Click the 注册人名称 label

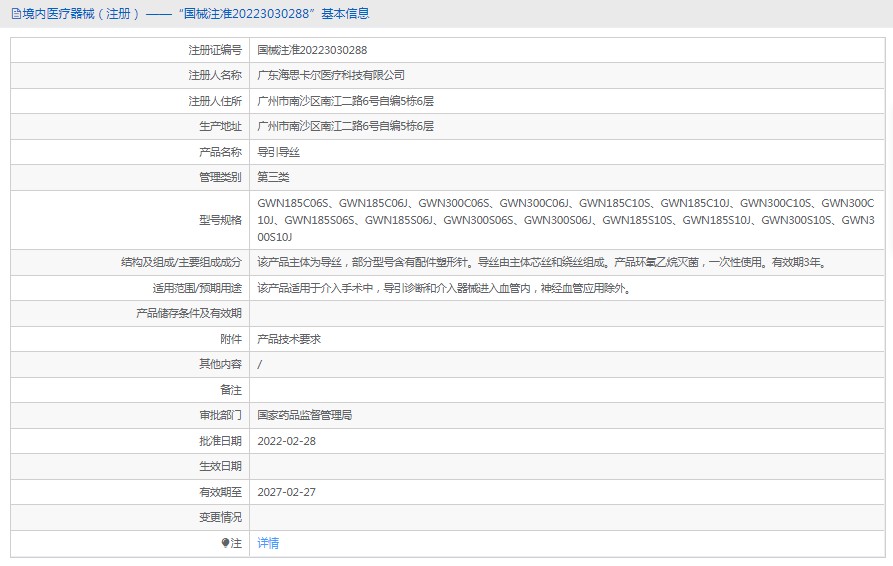(x=215, y=75)
